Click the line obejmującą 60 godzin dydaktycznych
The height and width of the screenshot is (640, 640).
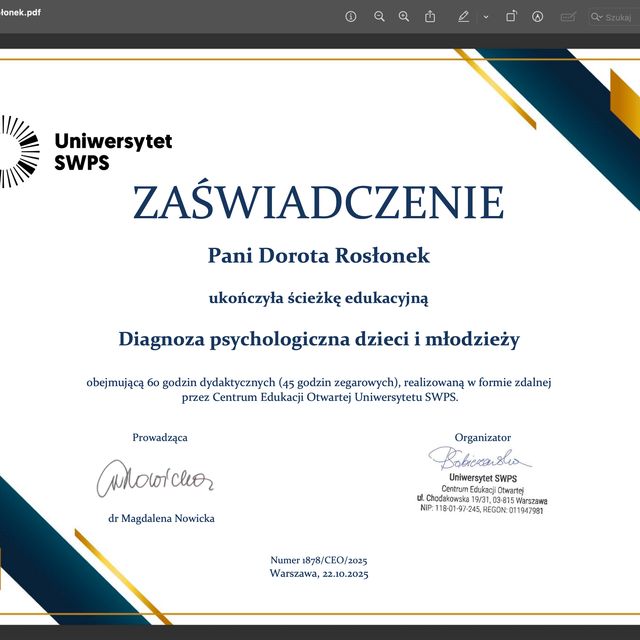[x=319, y=382]
